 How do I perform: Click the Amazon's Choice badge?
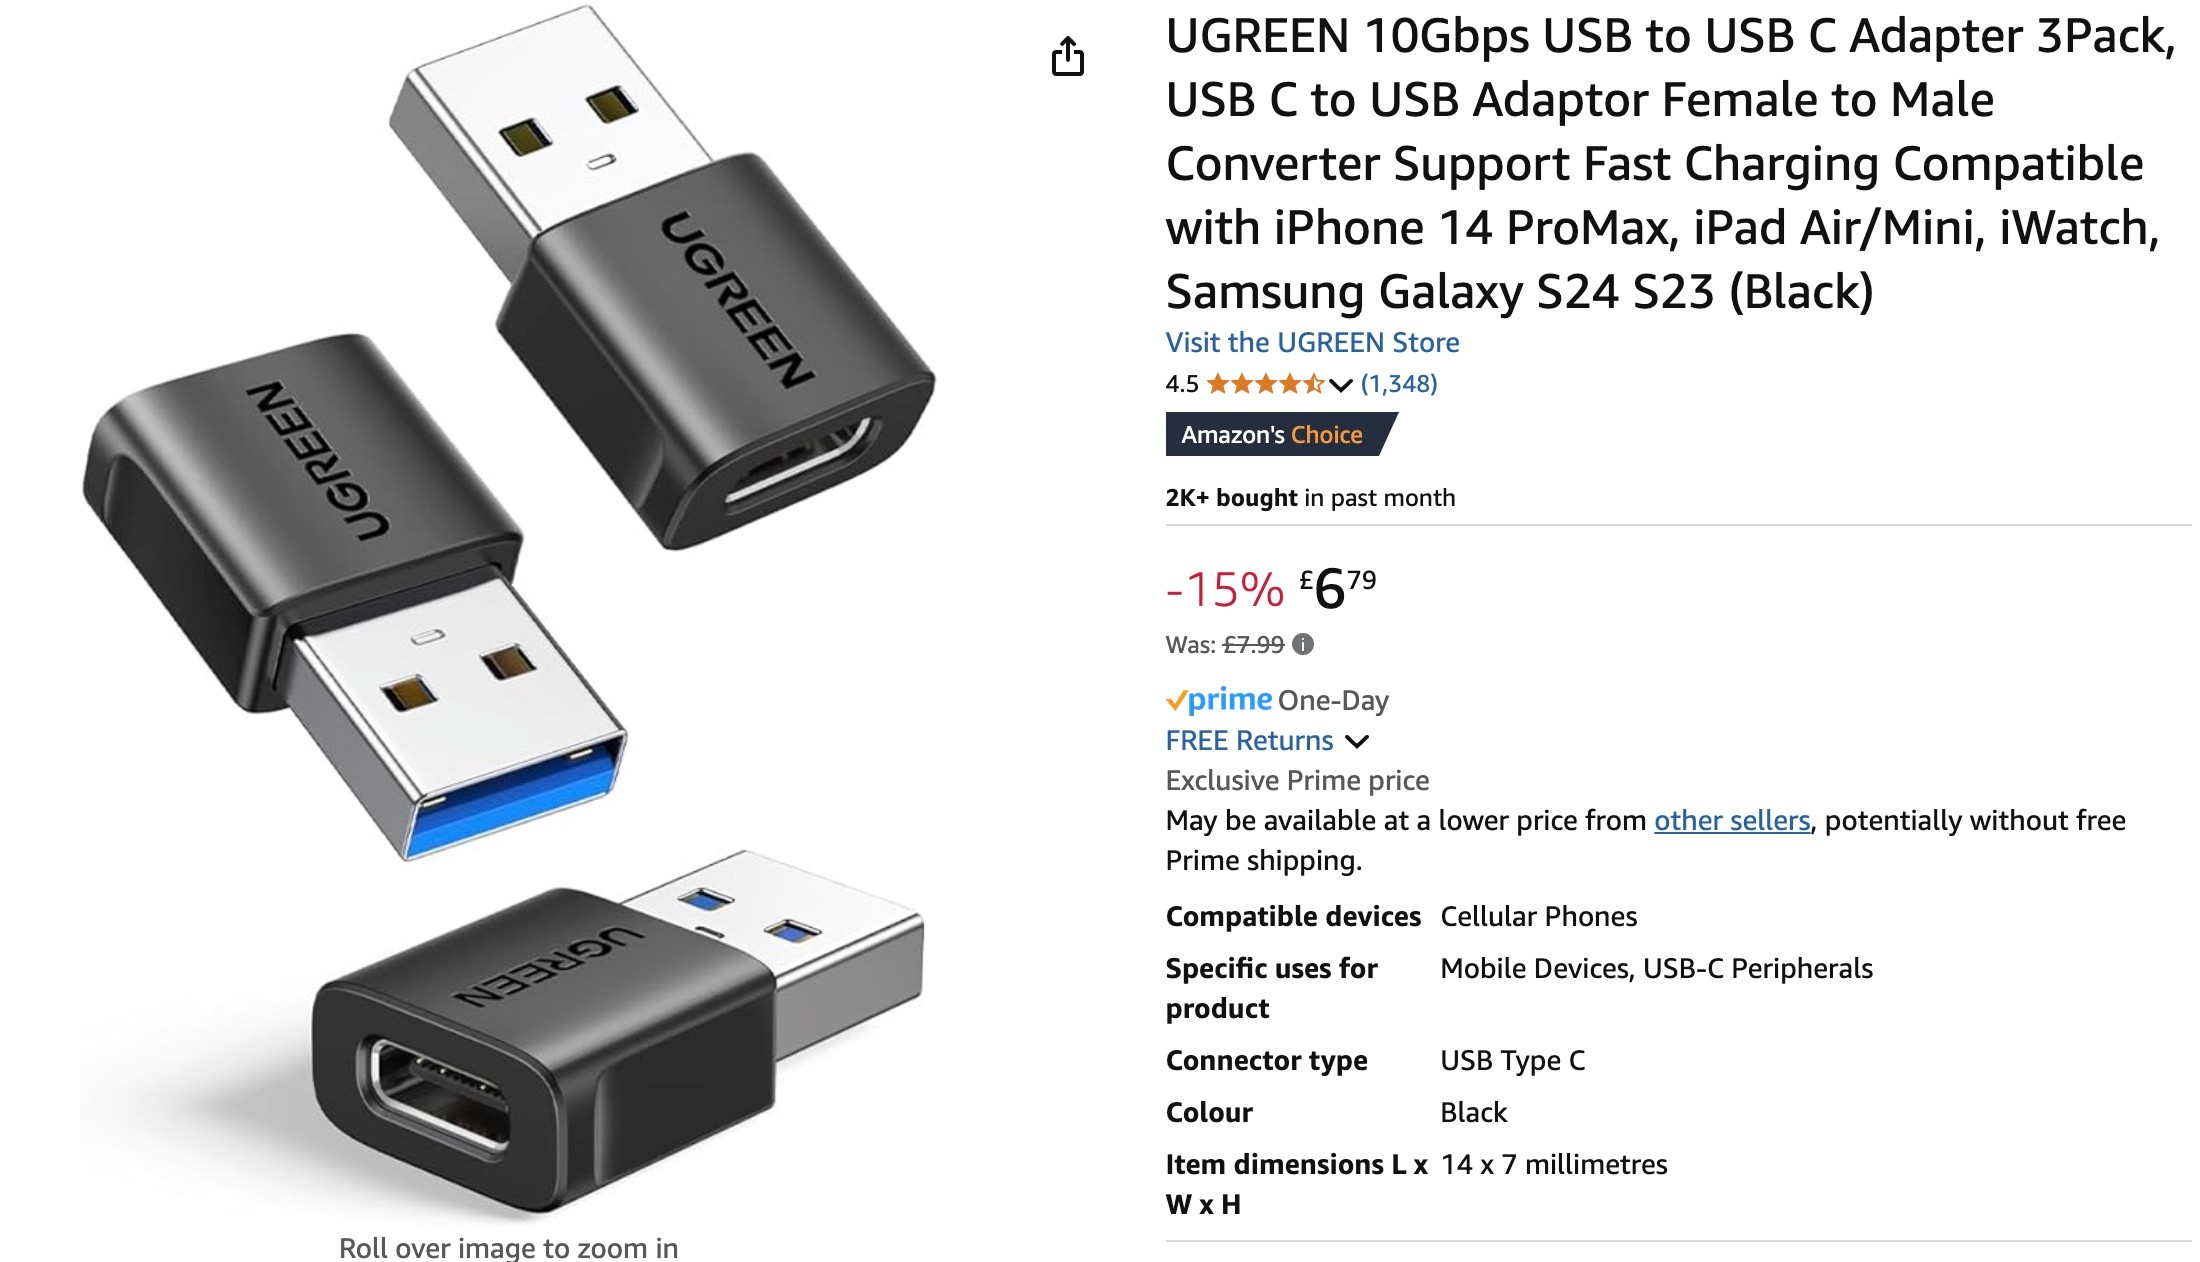(x=1281, y=434)
